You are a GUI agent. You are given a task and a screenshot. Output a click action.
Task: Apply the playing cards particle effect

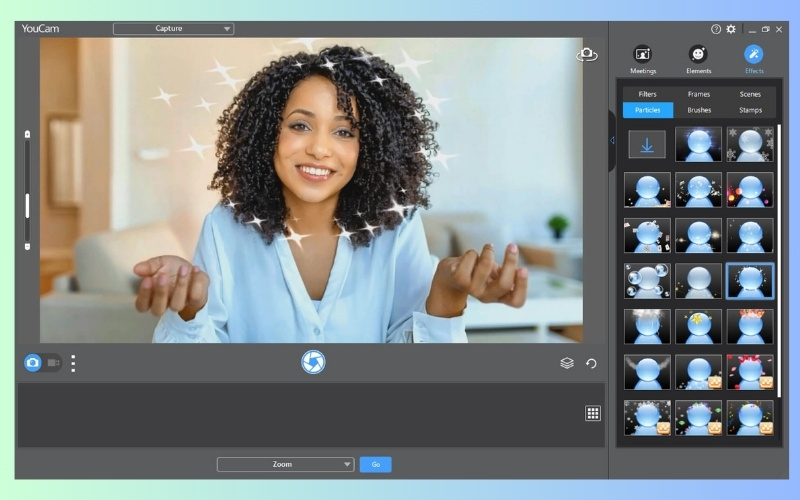647,236
